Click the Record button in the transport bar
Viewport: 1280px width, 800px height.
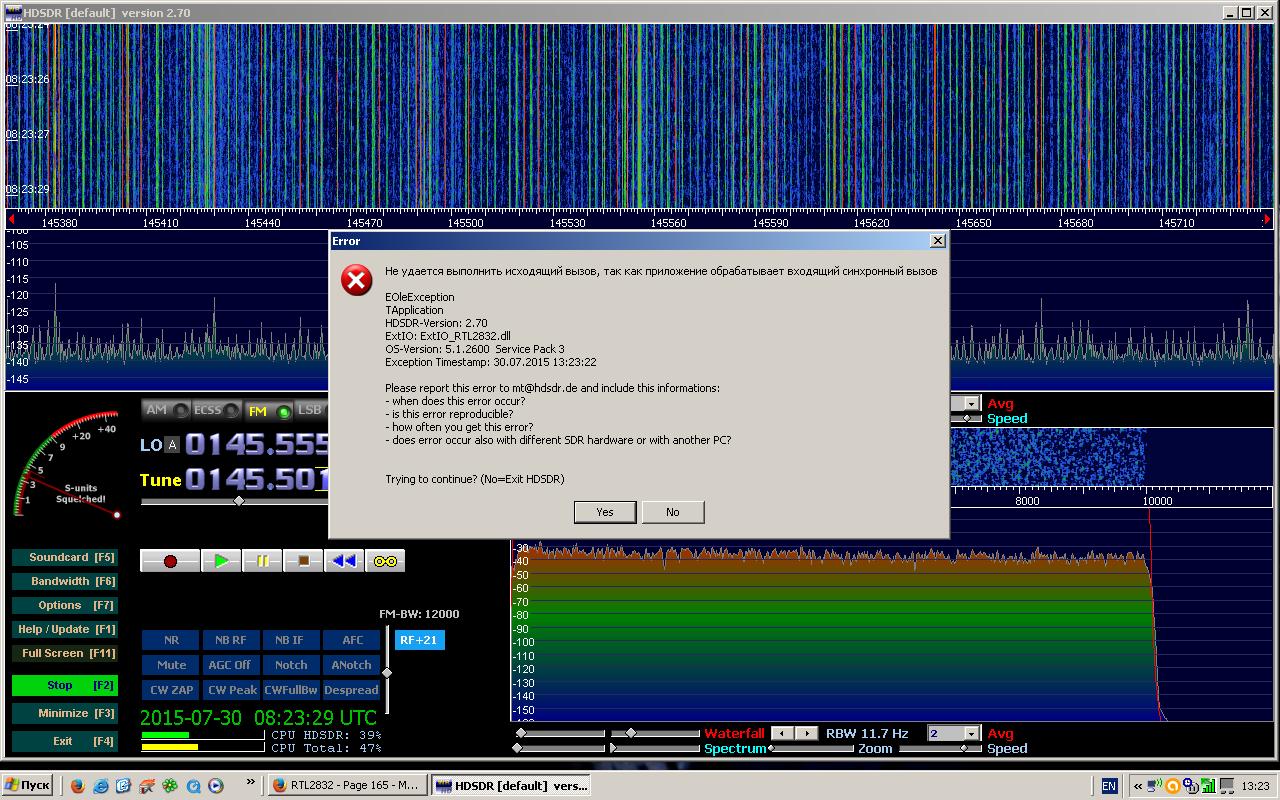(x=170, y=561)
